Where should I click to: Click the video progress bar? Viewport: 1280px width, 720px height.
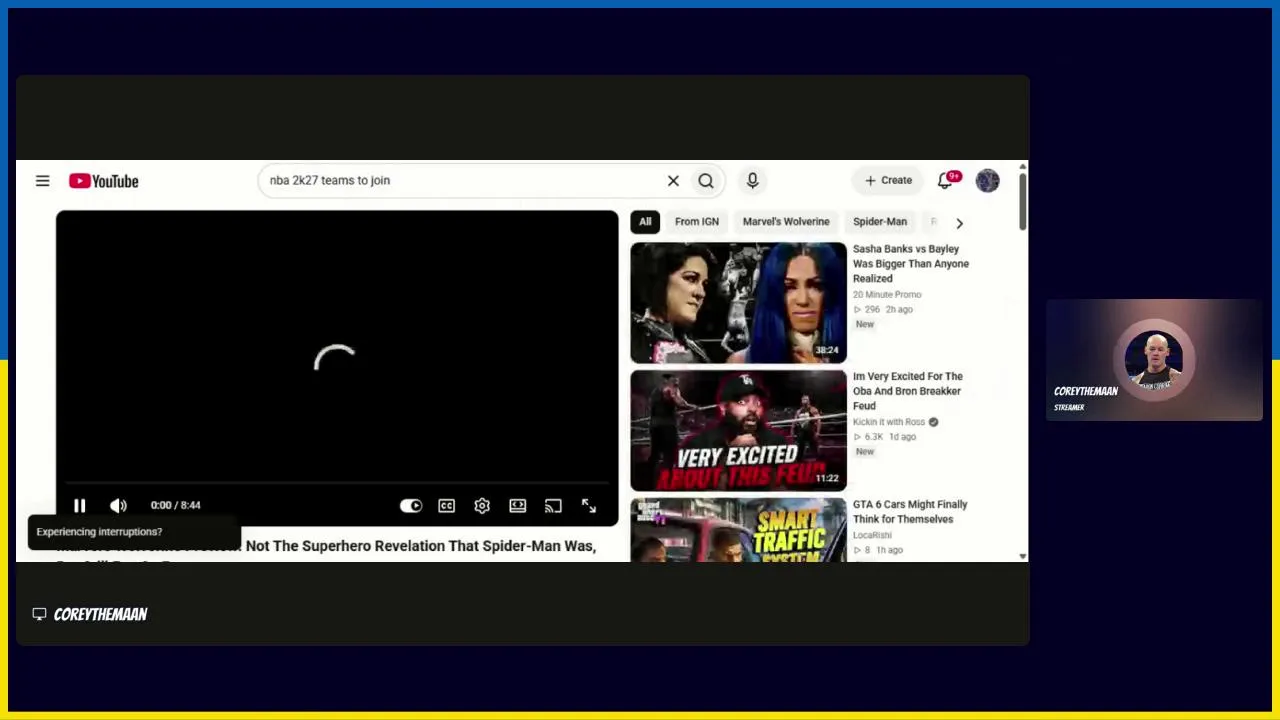(x=337, y=485)
